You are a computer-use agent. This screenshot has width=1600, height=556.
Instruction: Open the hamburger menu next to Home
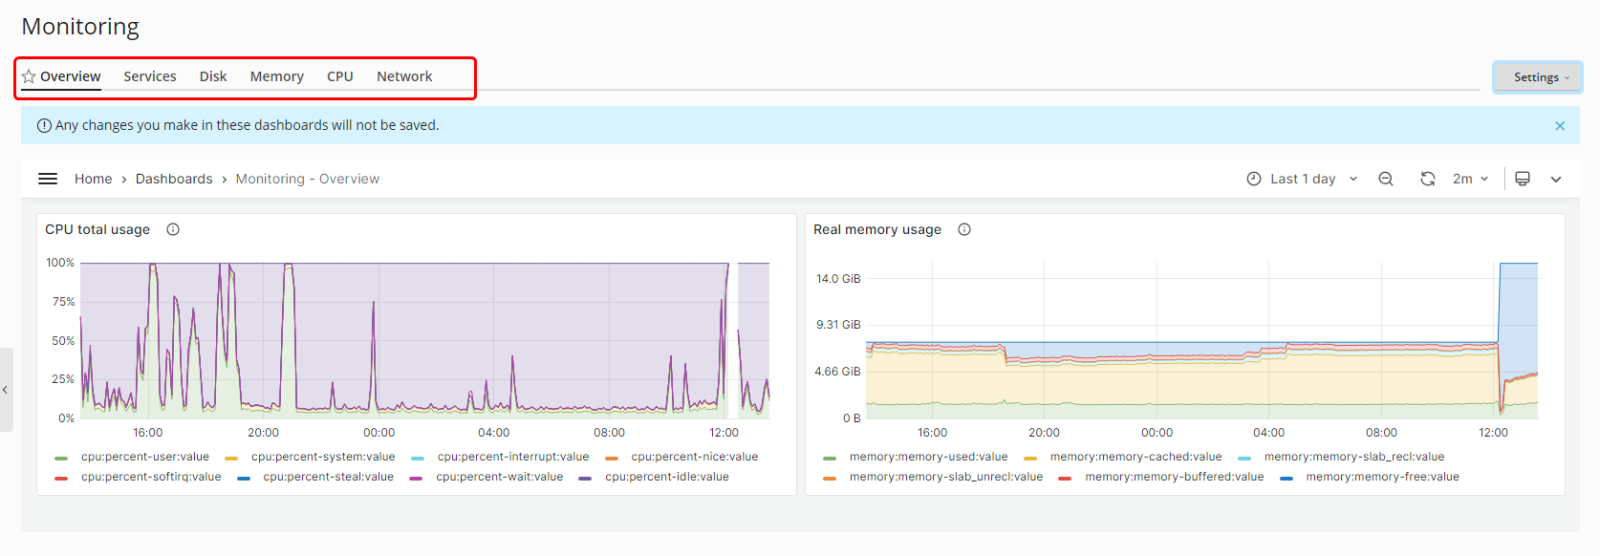tap(47, 179)
